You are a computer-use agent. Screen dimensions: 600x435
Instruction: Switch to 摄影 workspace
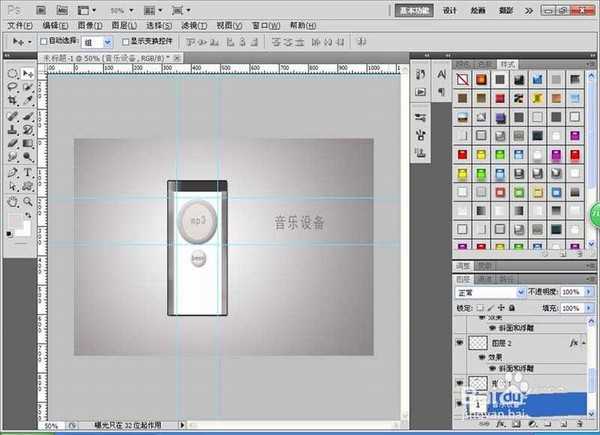[505, 10]
